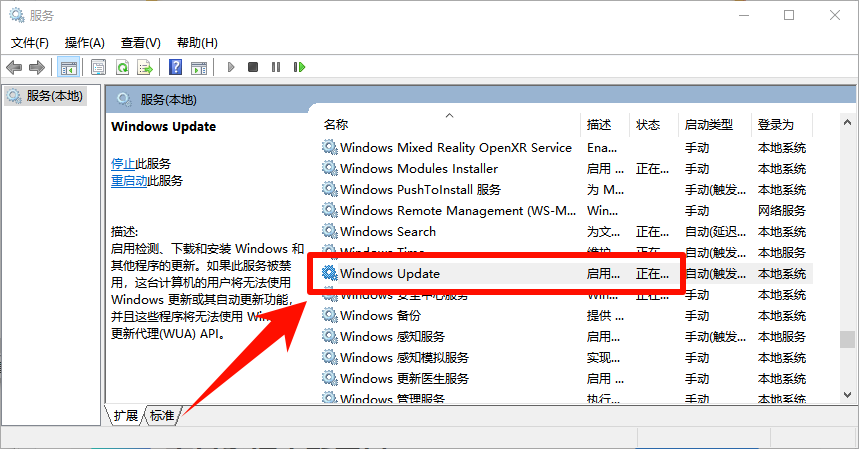Click the services list scroll-down arrow
This screenshot has height=449, width=859.
pos(847,395)
